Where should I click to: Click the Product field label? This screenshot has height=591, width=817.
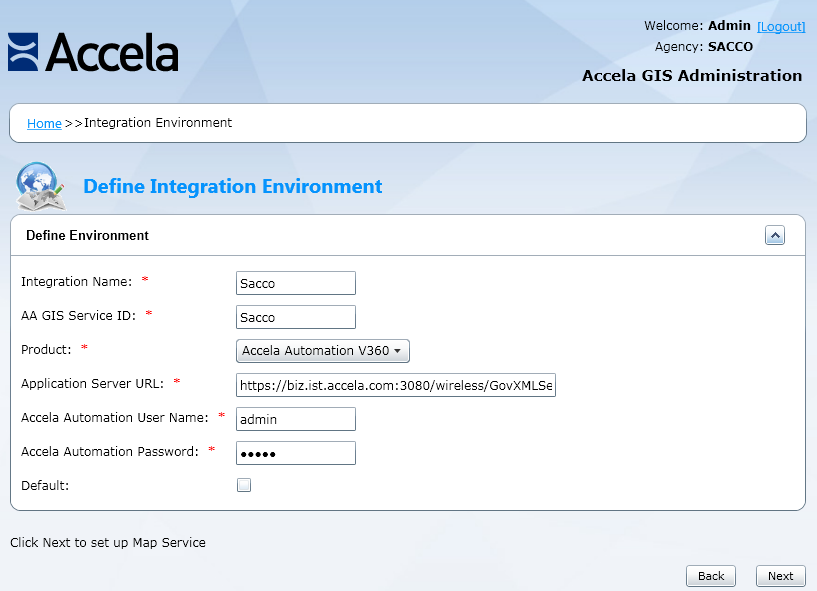(46, 349)
